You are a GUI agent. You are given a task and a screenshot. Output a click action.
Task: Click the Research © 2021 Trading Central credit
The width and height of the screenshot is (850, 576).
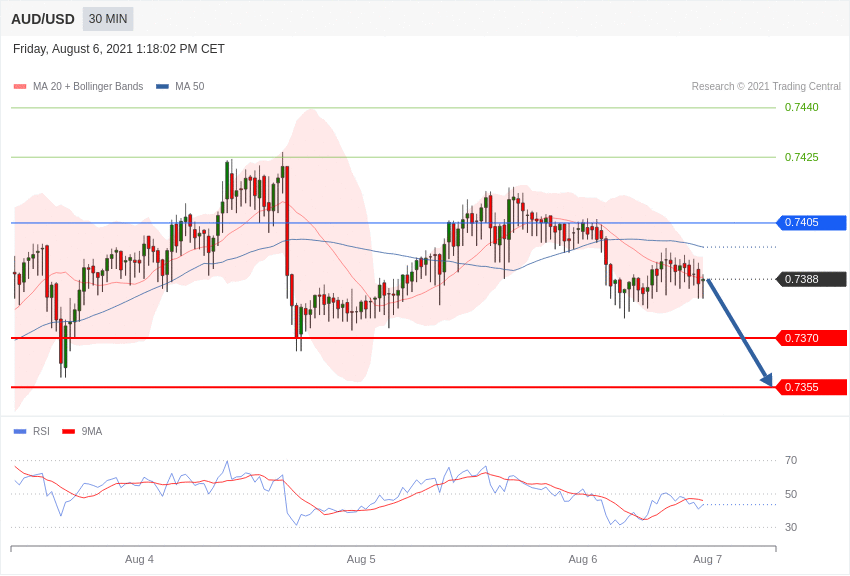point(766,86)
